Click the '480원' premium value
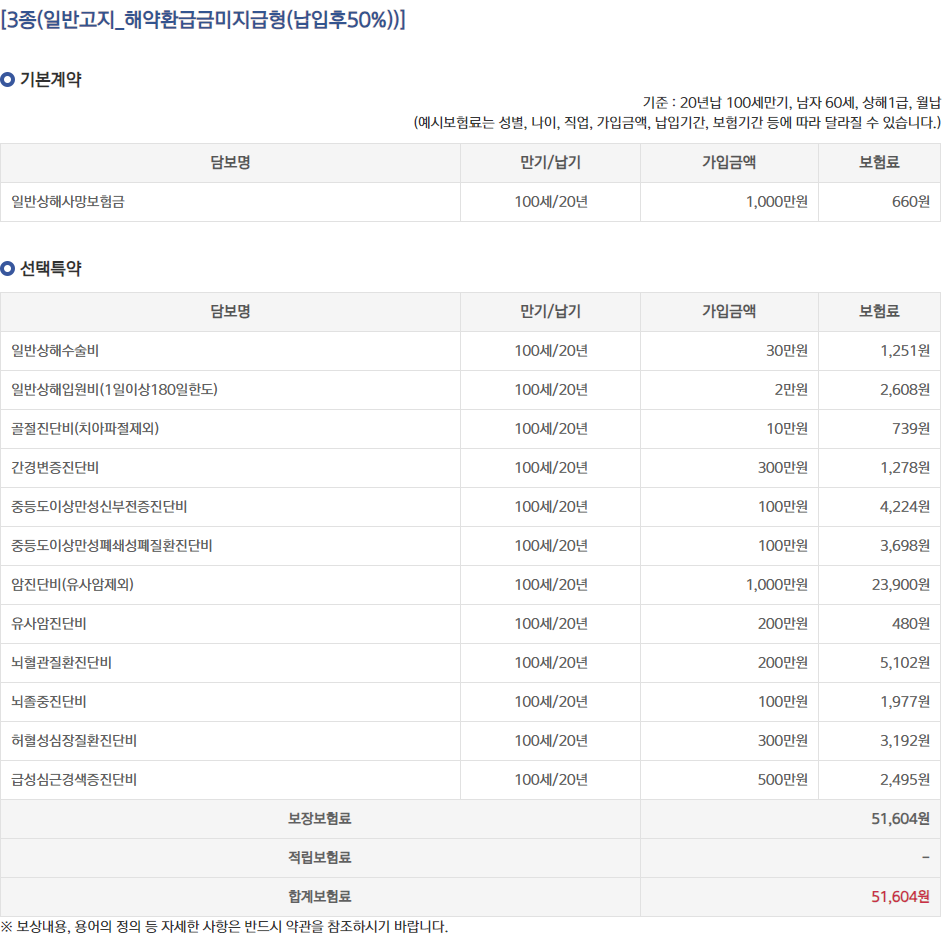This screenshot has width=942, height=942. [911, 624]
